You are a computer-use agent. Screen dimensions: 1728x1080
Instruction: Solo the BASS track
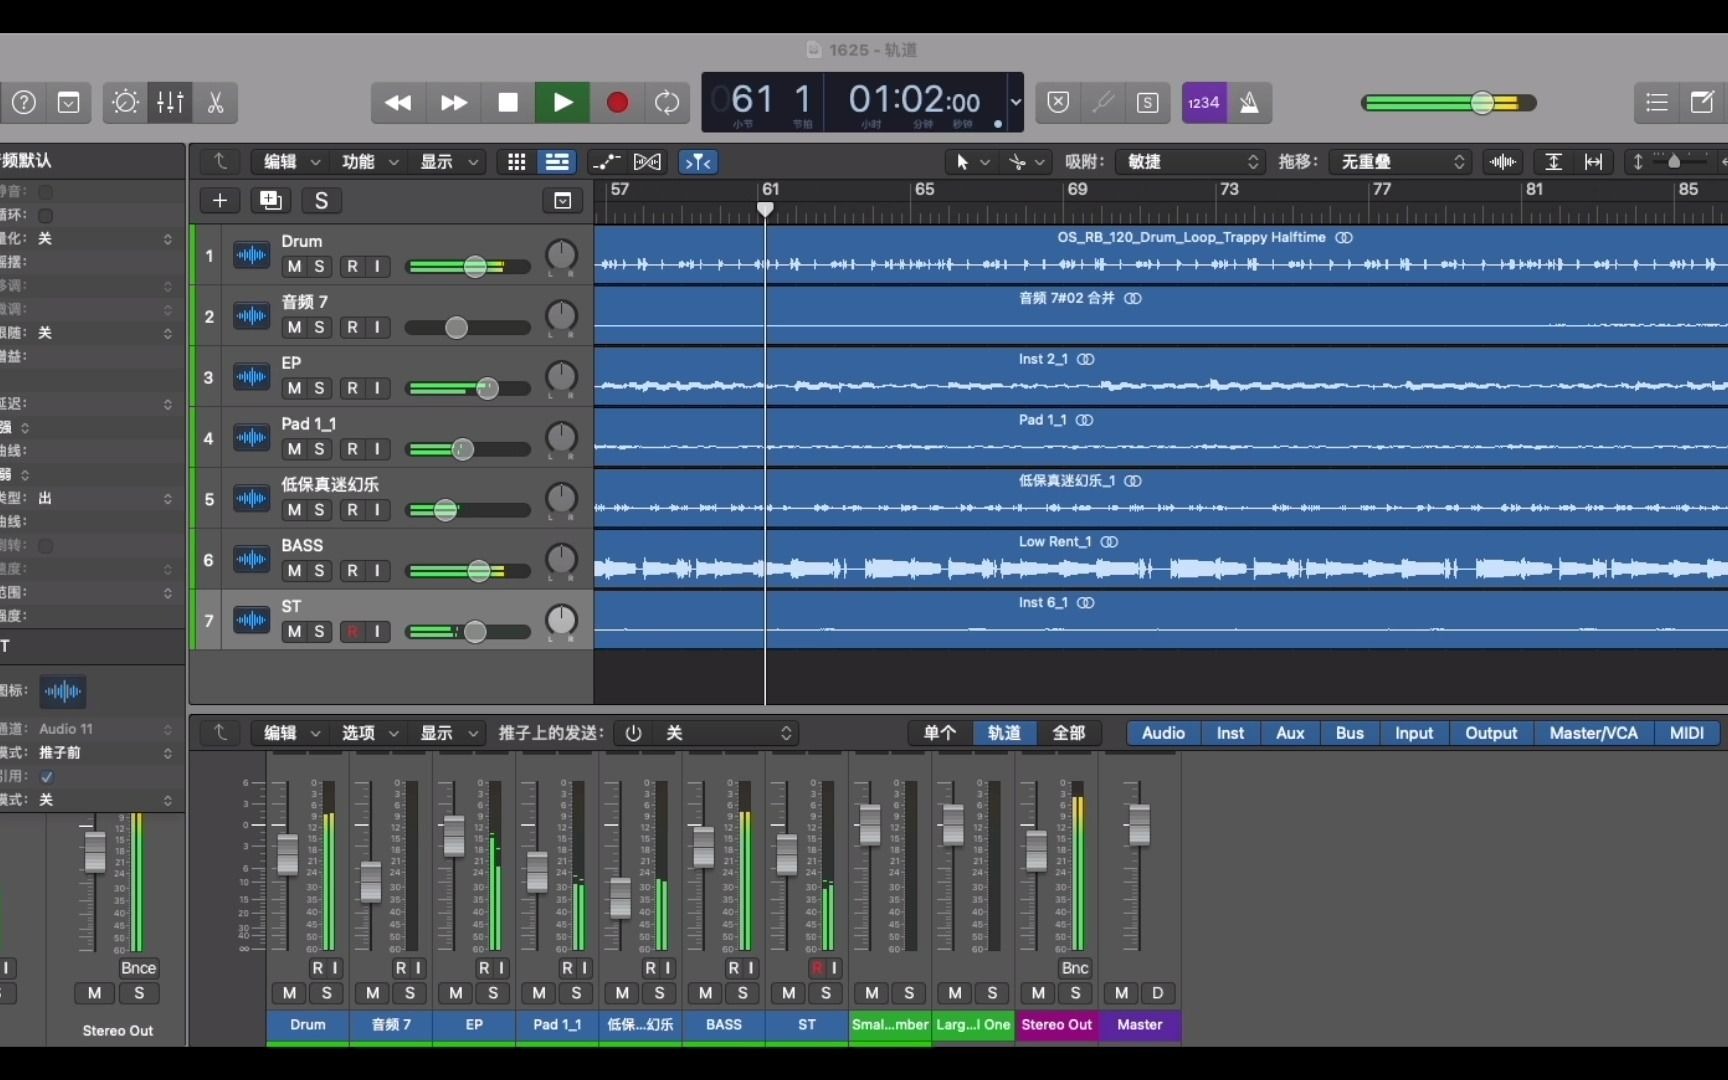coord(319,571)
